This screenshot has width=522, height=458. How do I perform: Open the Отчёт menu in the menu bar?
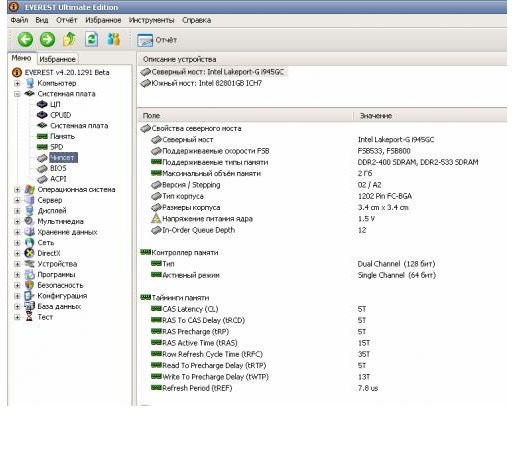pyautogui.click(x=67, y=20)
